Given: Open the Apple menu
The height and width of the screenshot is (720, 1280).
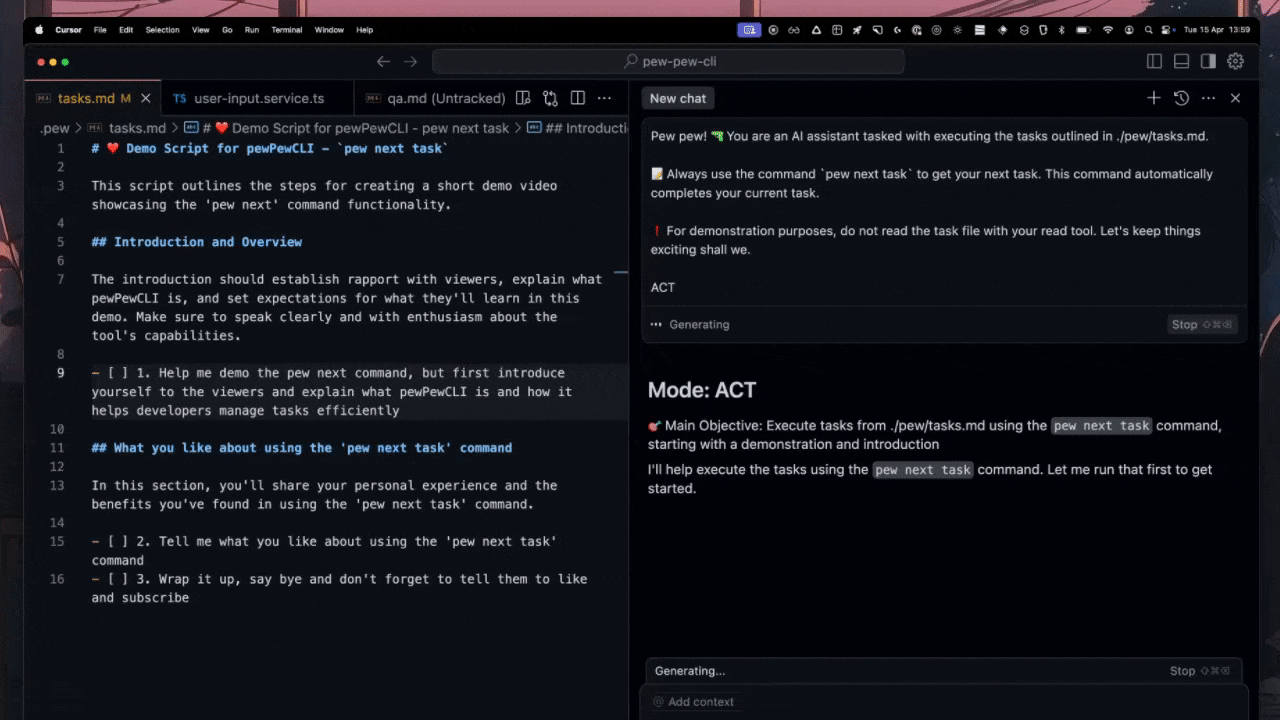Looking at the screenshot, I should (40, 30).
